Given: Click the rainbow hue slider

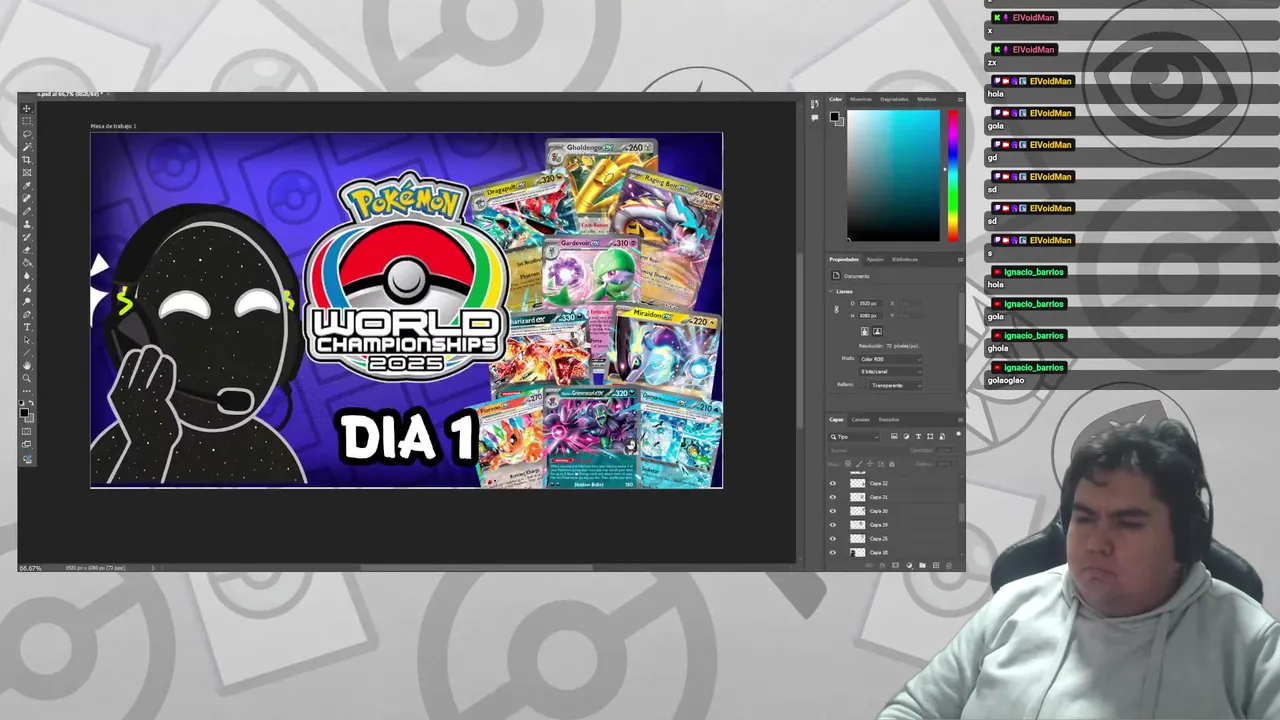Looking at the screenshot, I should coord(953,175).
